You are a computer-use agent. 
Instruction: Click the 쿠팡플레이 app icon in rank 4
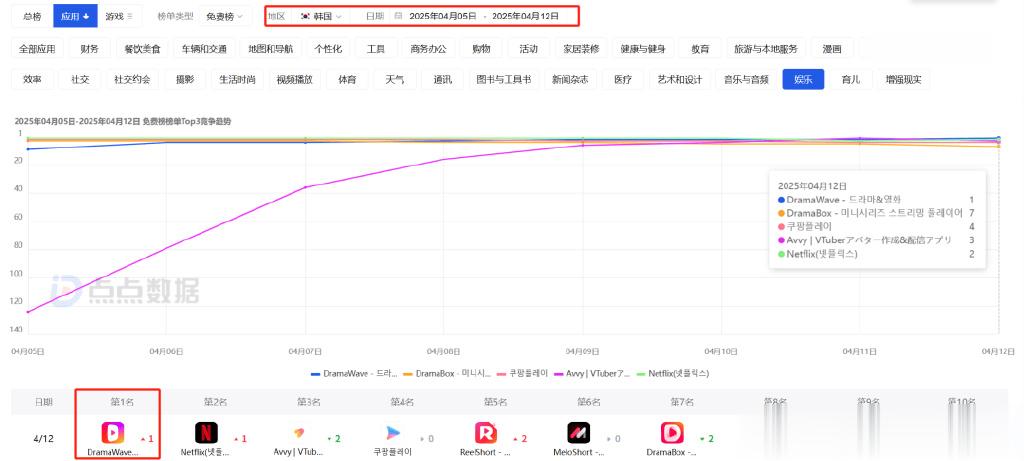(394, 433)
